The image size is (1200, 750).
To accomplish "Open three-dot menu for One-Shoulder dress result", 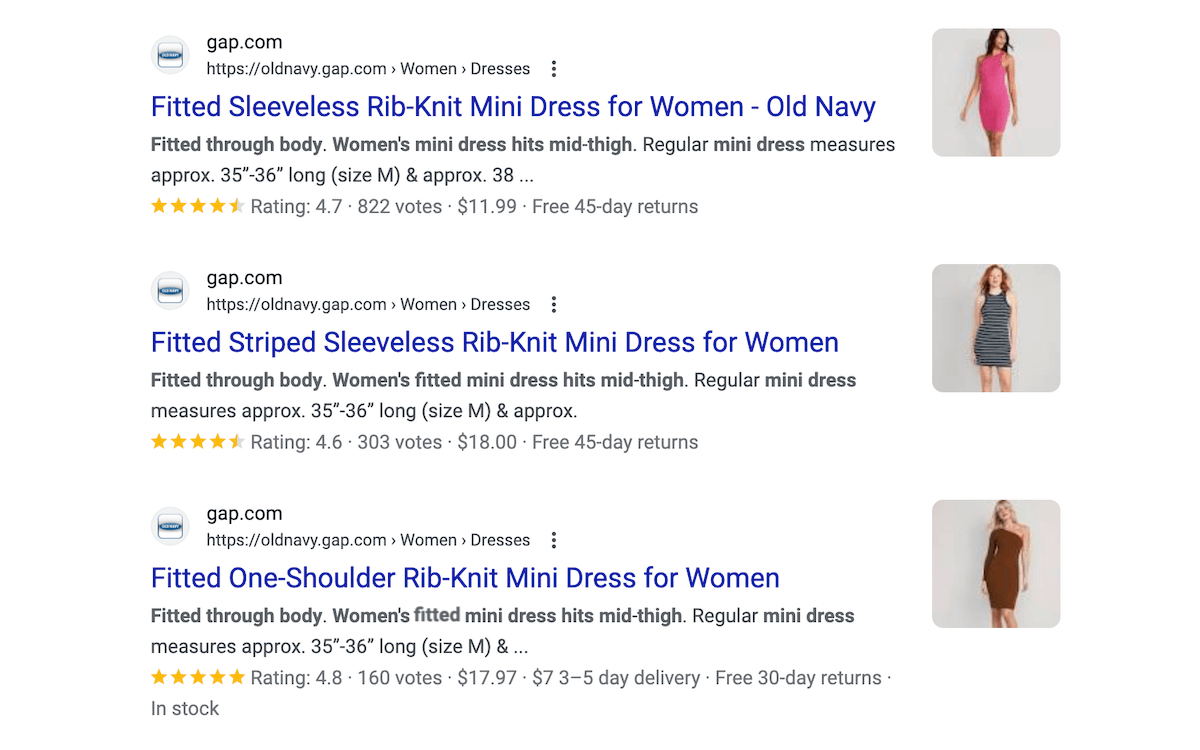I will (554, 541).
